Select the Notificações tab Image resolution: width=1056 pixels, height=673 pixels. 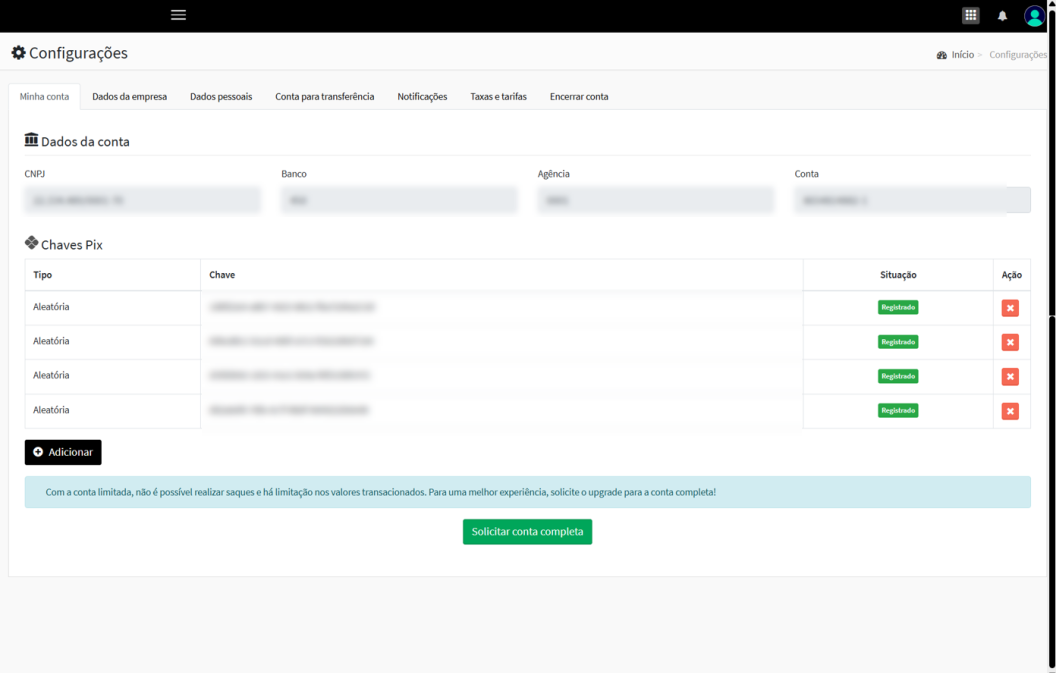(422, 97)
